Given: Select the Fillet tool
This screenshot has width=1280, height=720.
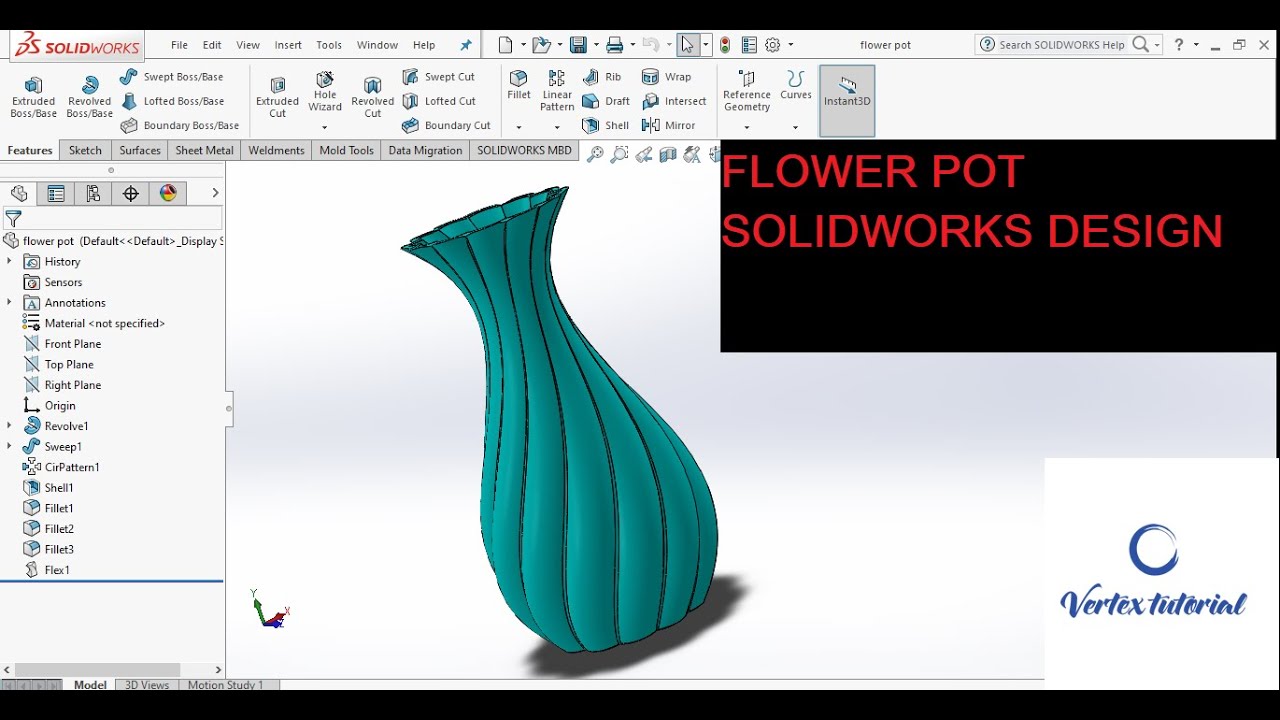Looking at the screenshot, I should pos(519,85).
